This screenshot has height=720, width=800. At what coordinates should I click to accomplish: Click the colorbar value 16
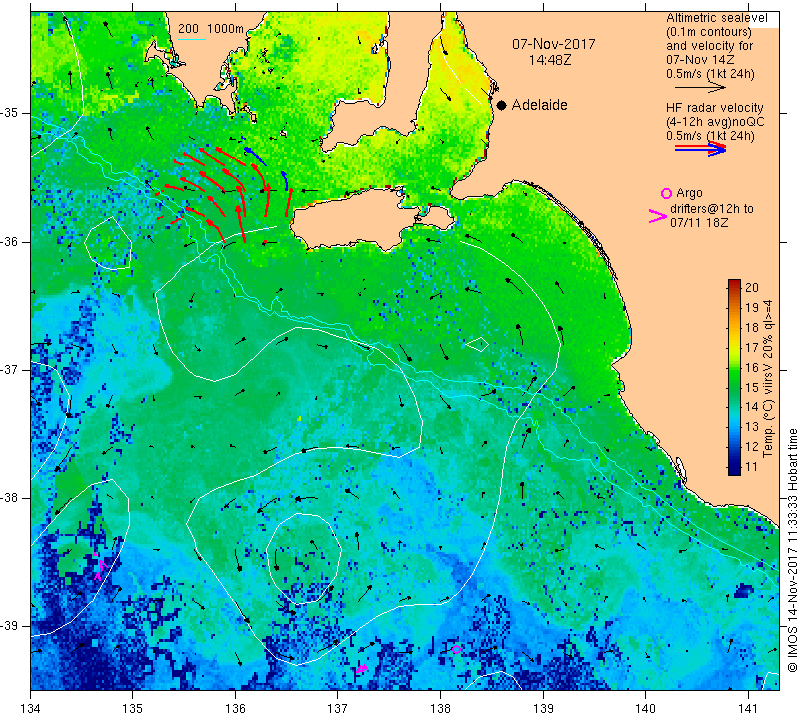(x=752, y=367)
